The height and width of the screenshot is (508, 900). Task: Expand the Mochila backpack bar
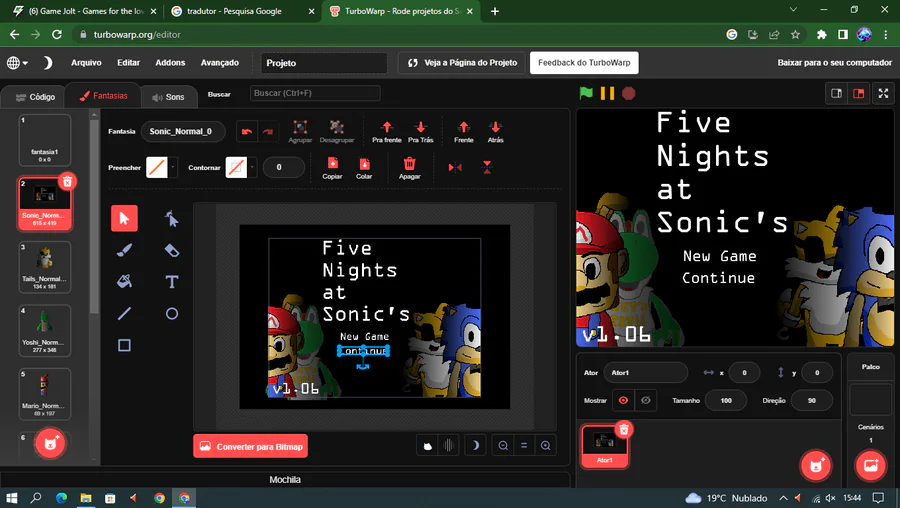point(285,479)
